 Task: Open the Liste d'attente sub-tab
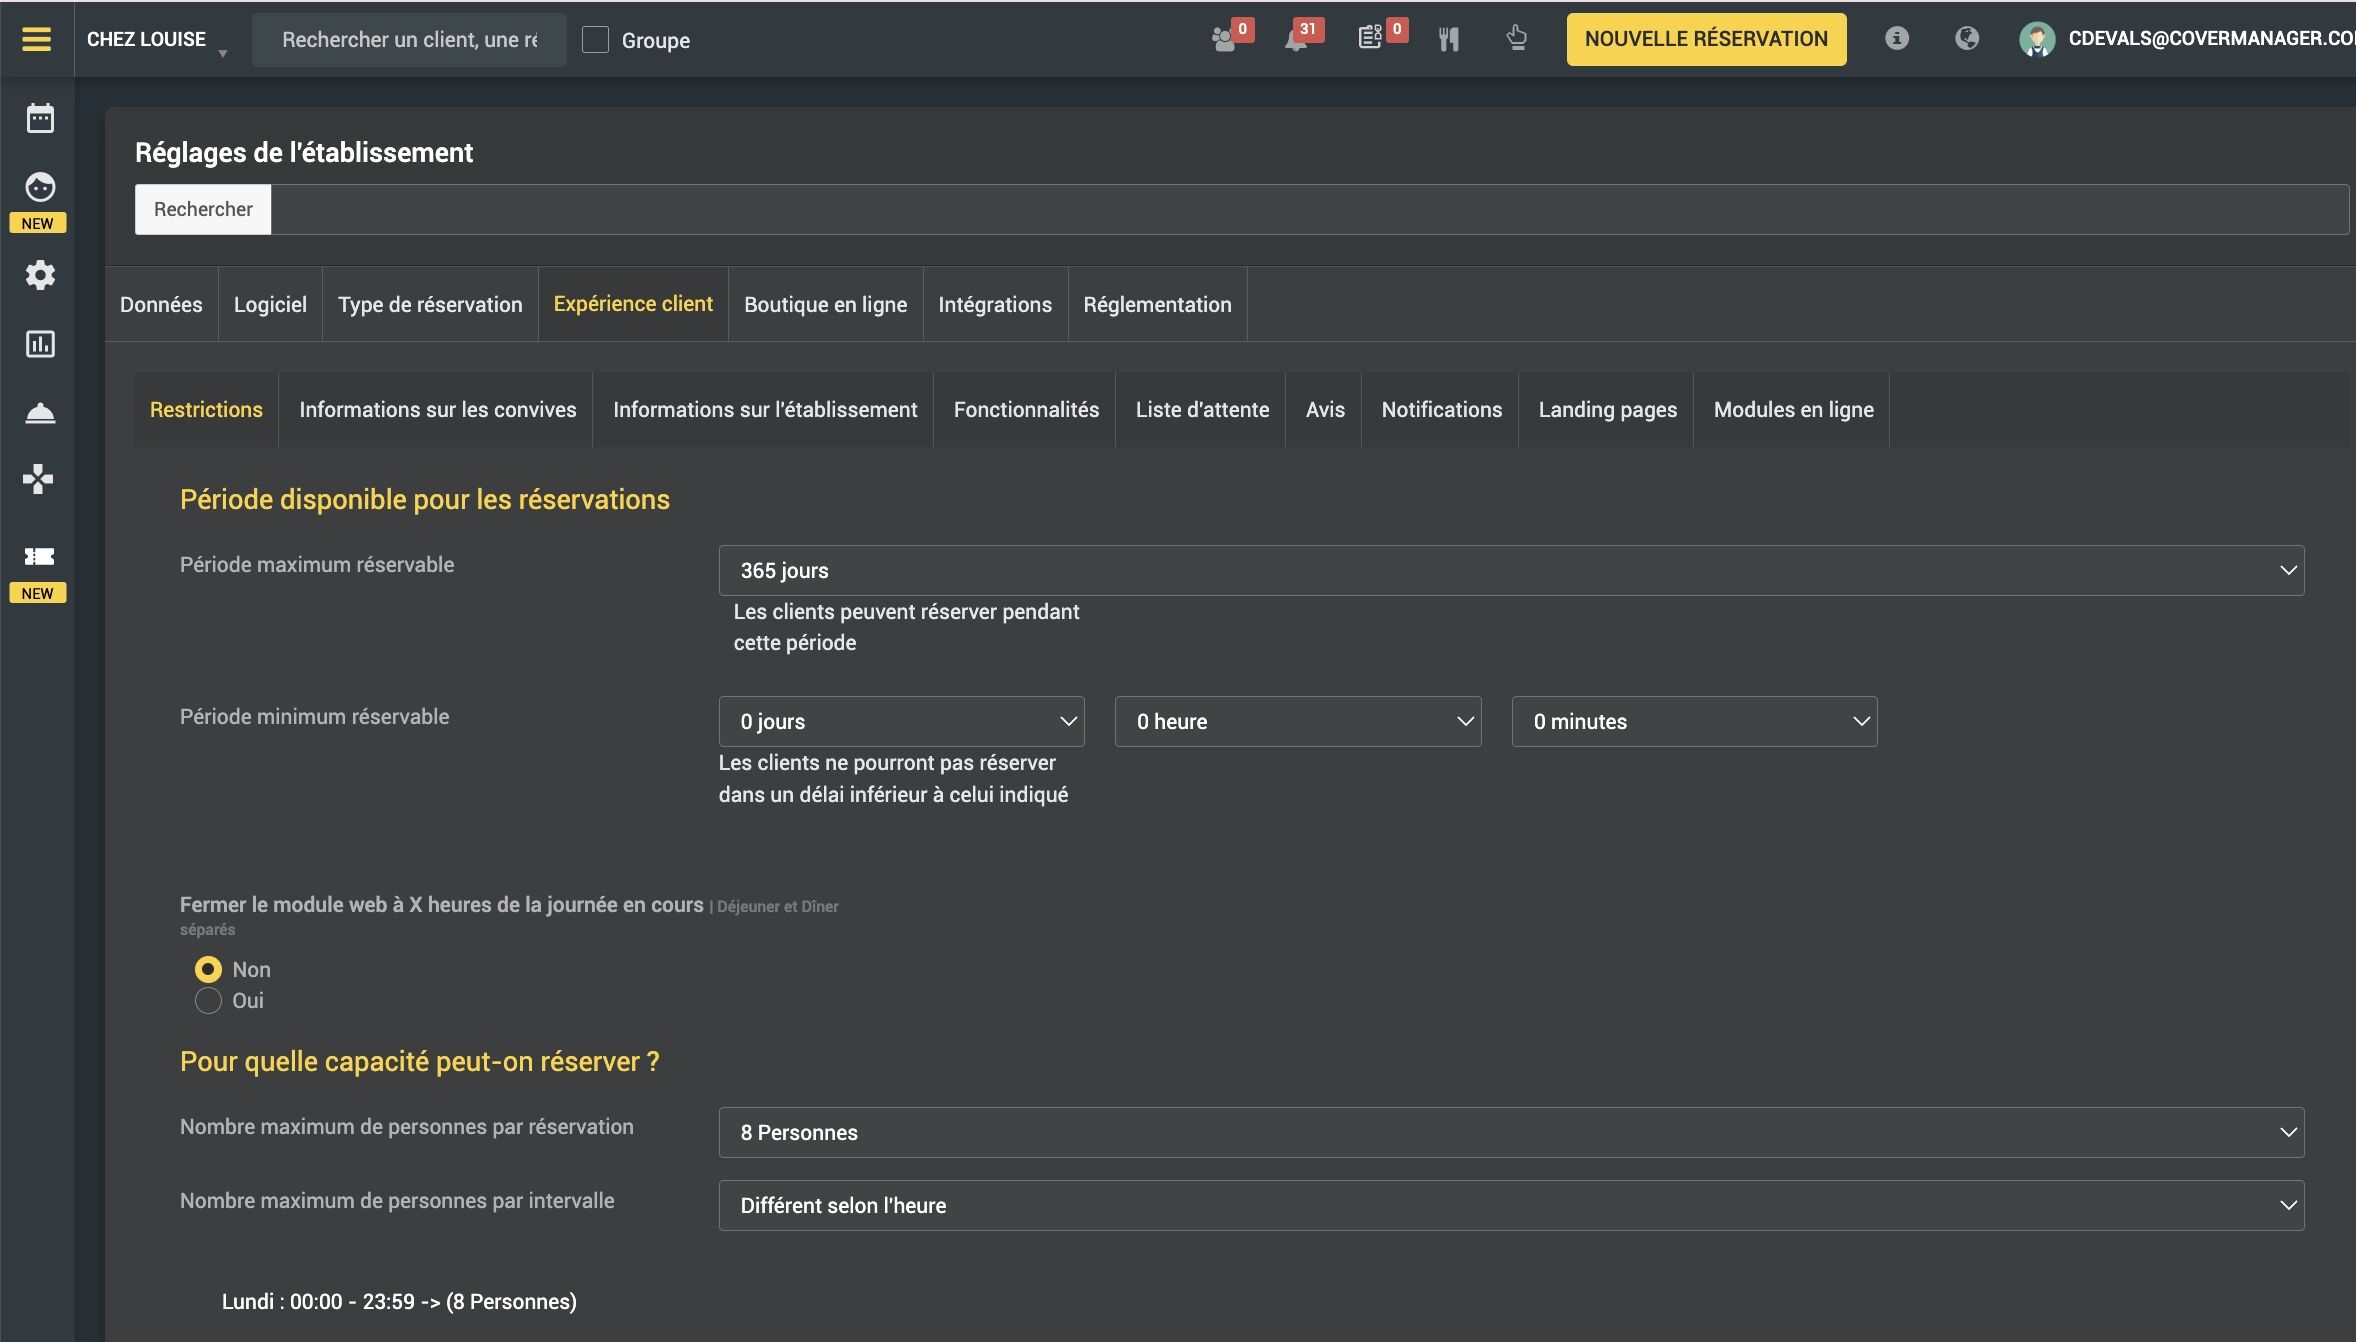coord(1201,410)
